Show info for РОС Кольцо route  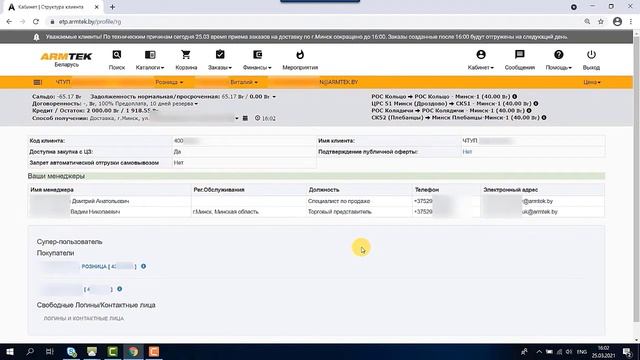click(515, 97)
